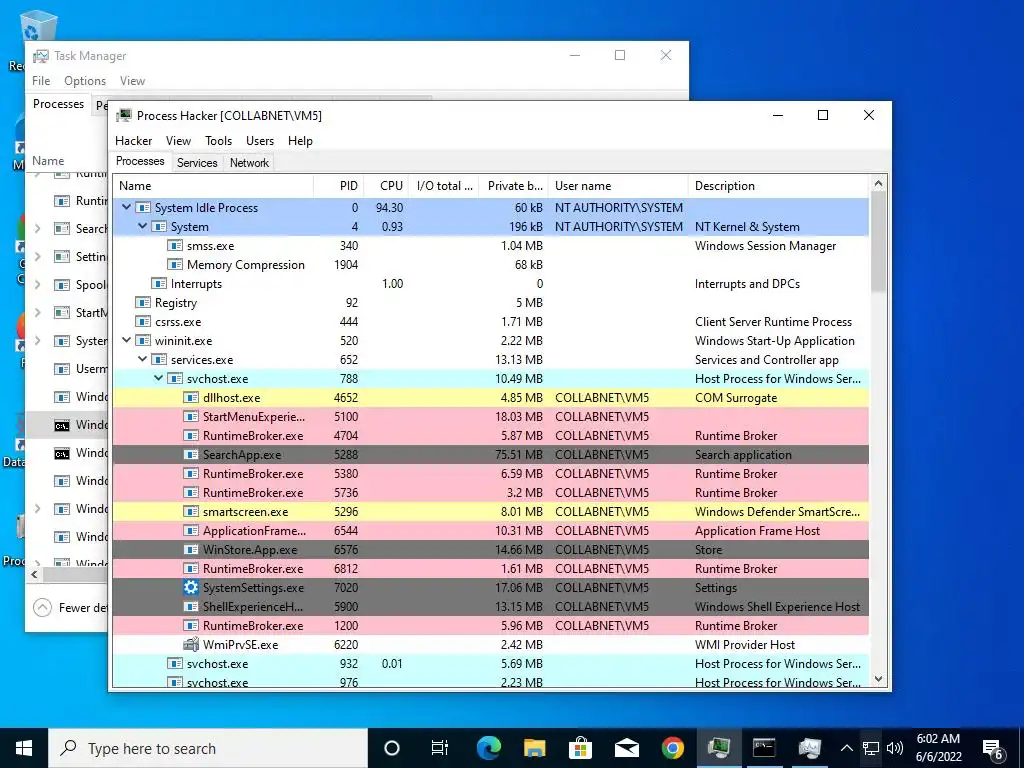Open File Explorer from the taskbar

click(x=534, y=748)
